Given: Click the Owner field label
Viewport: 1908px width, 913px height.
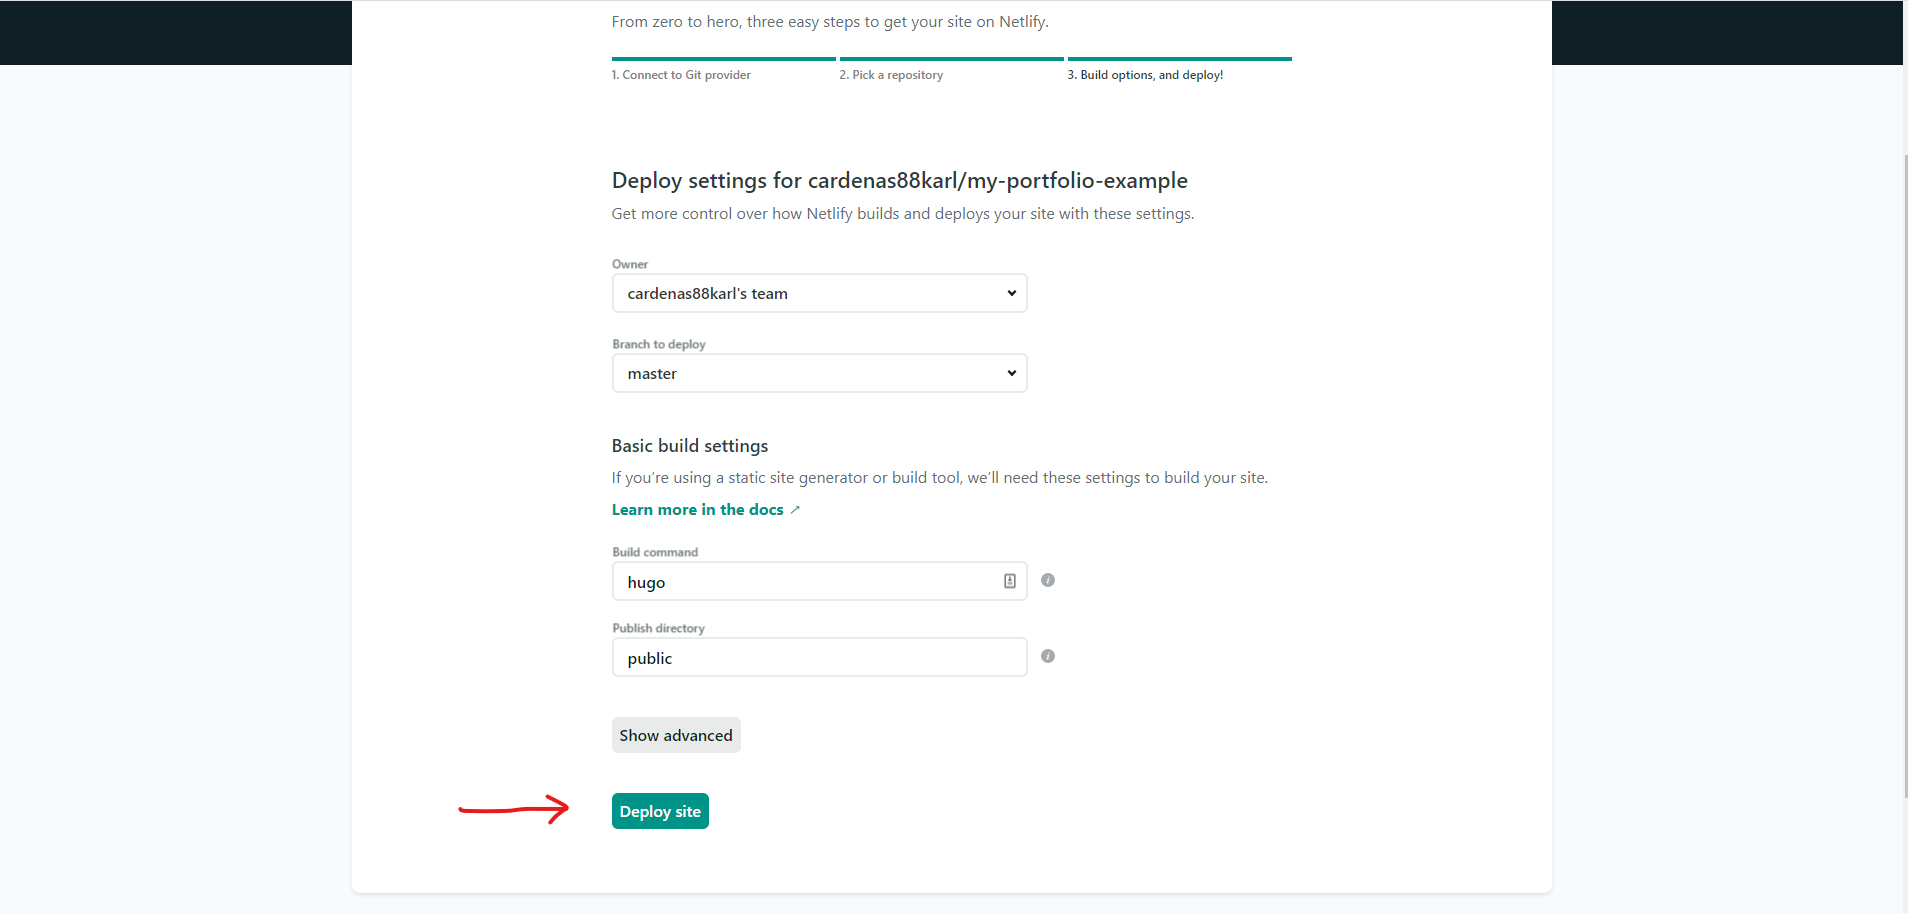Looking at the screenshot, I should click(x=630, y=264).
